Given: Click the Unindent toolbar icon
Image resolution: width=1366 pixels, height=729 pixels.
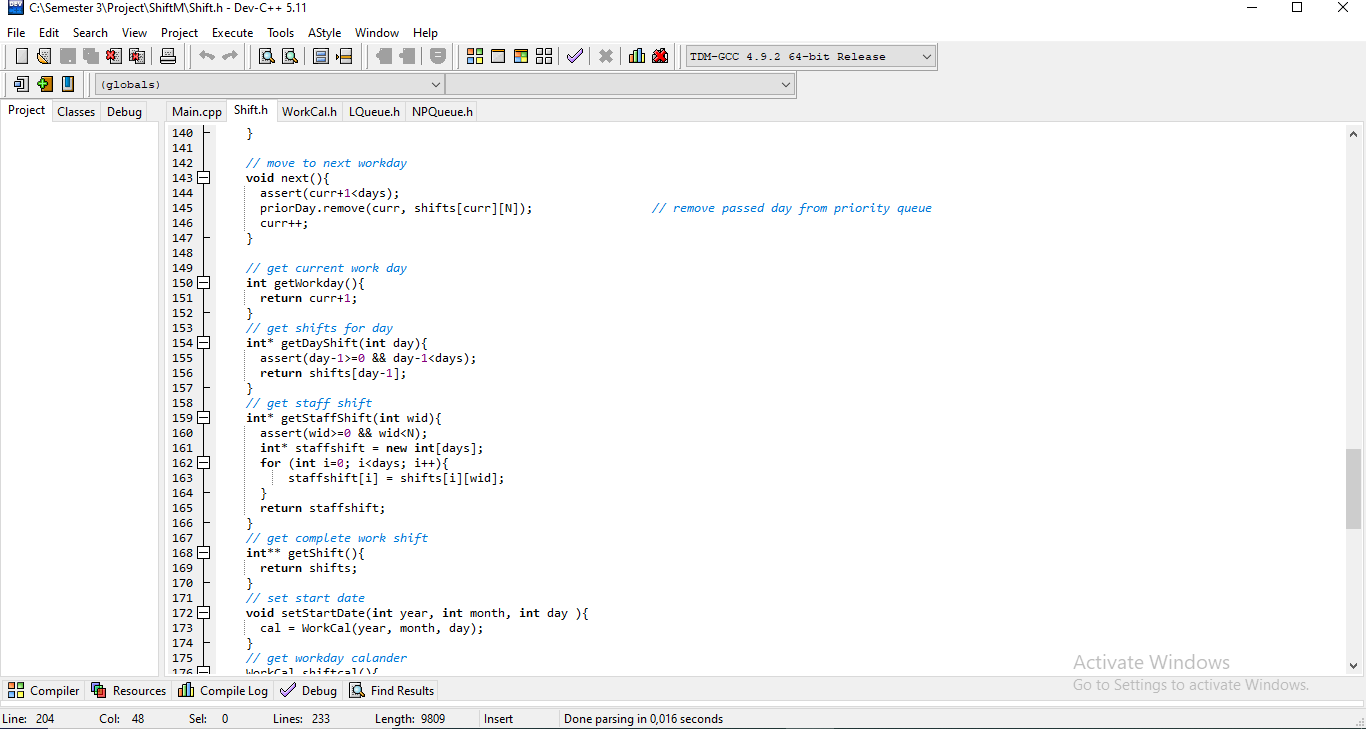Looking at the screenshot, I should (407, 56).
